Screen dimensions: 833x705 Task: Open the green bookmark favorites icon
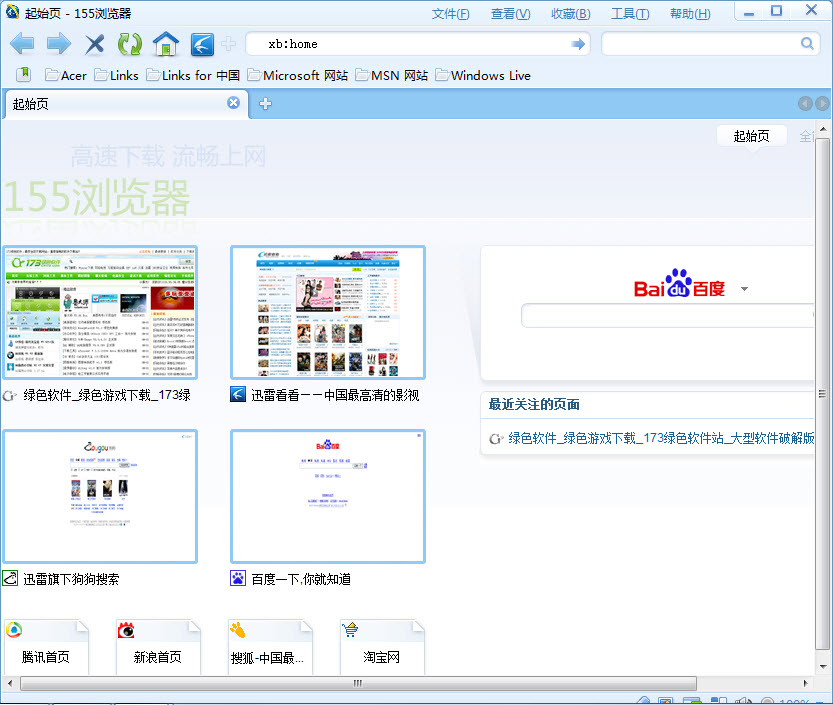click(x=23, y=74)
